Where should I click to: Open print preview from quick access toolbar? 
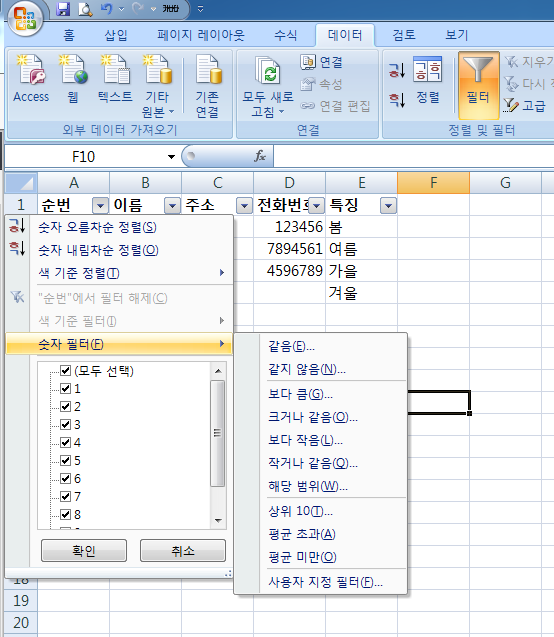pos(85,9)
